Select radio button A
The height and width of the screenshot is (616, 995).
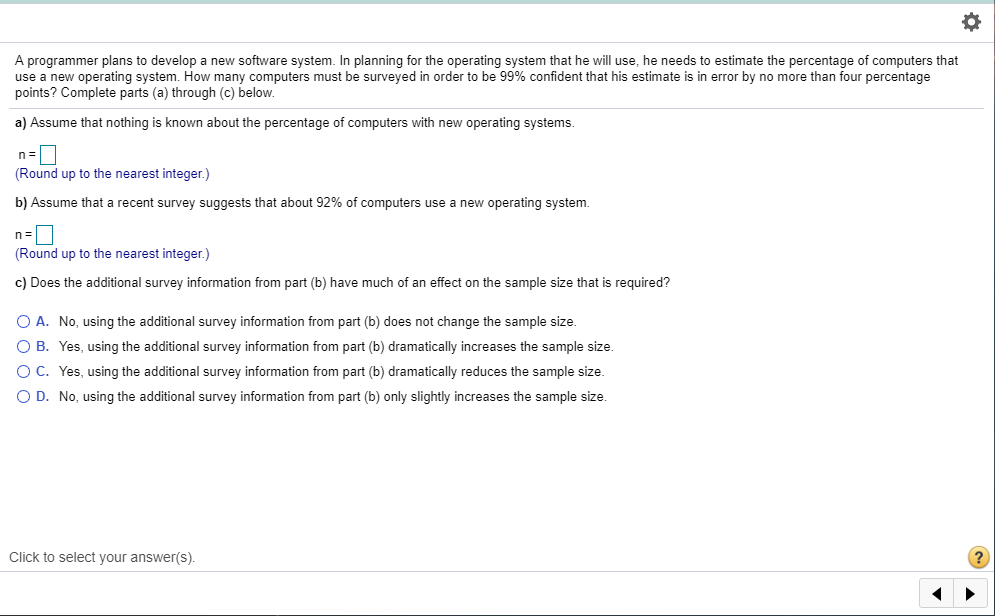pos(22,321)
